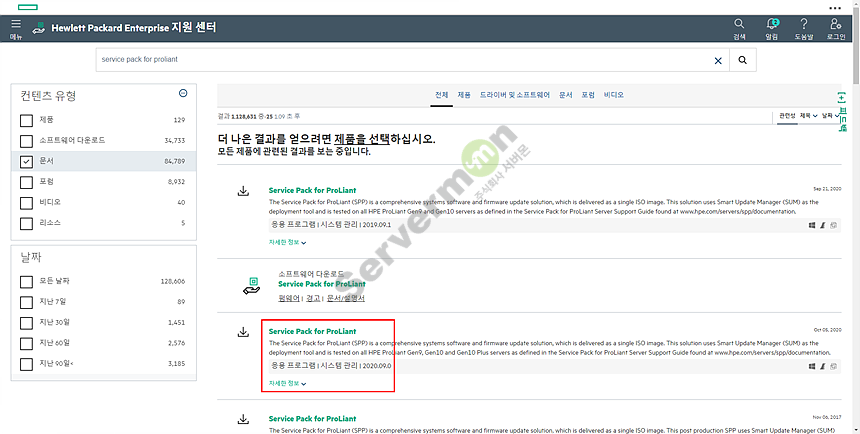860x434 pixels.
Task: Check the 제품 content type checkbox
Action: [26, 120]
